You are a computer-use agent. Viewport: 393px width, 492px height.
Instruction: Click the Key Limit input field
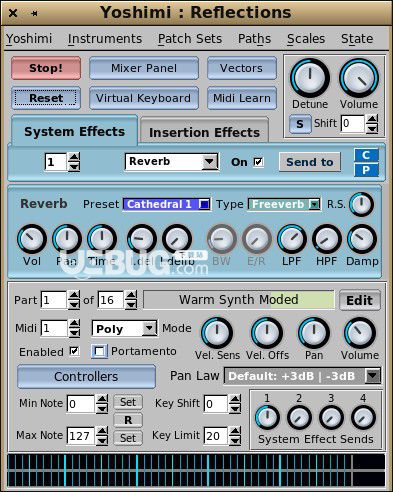216,436
